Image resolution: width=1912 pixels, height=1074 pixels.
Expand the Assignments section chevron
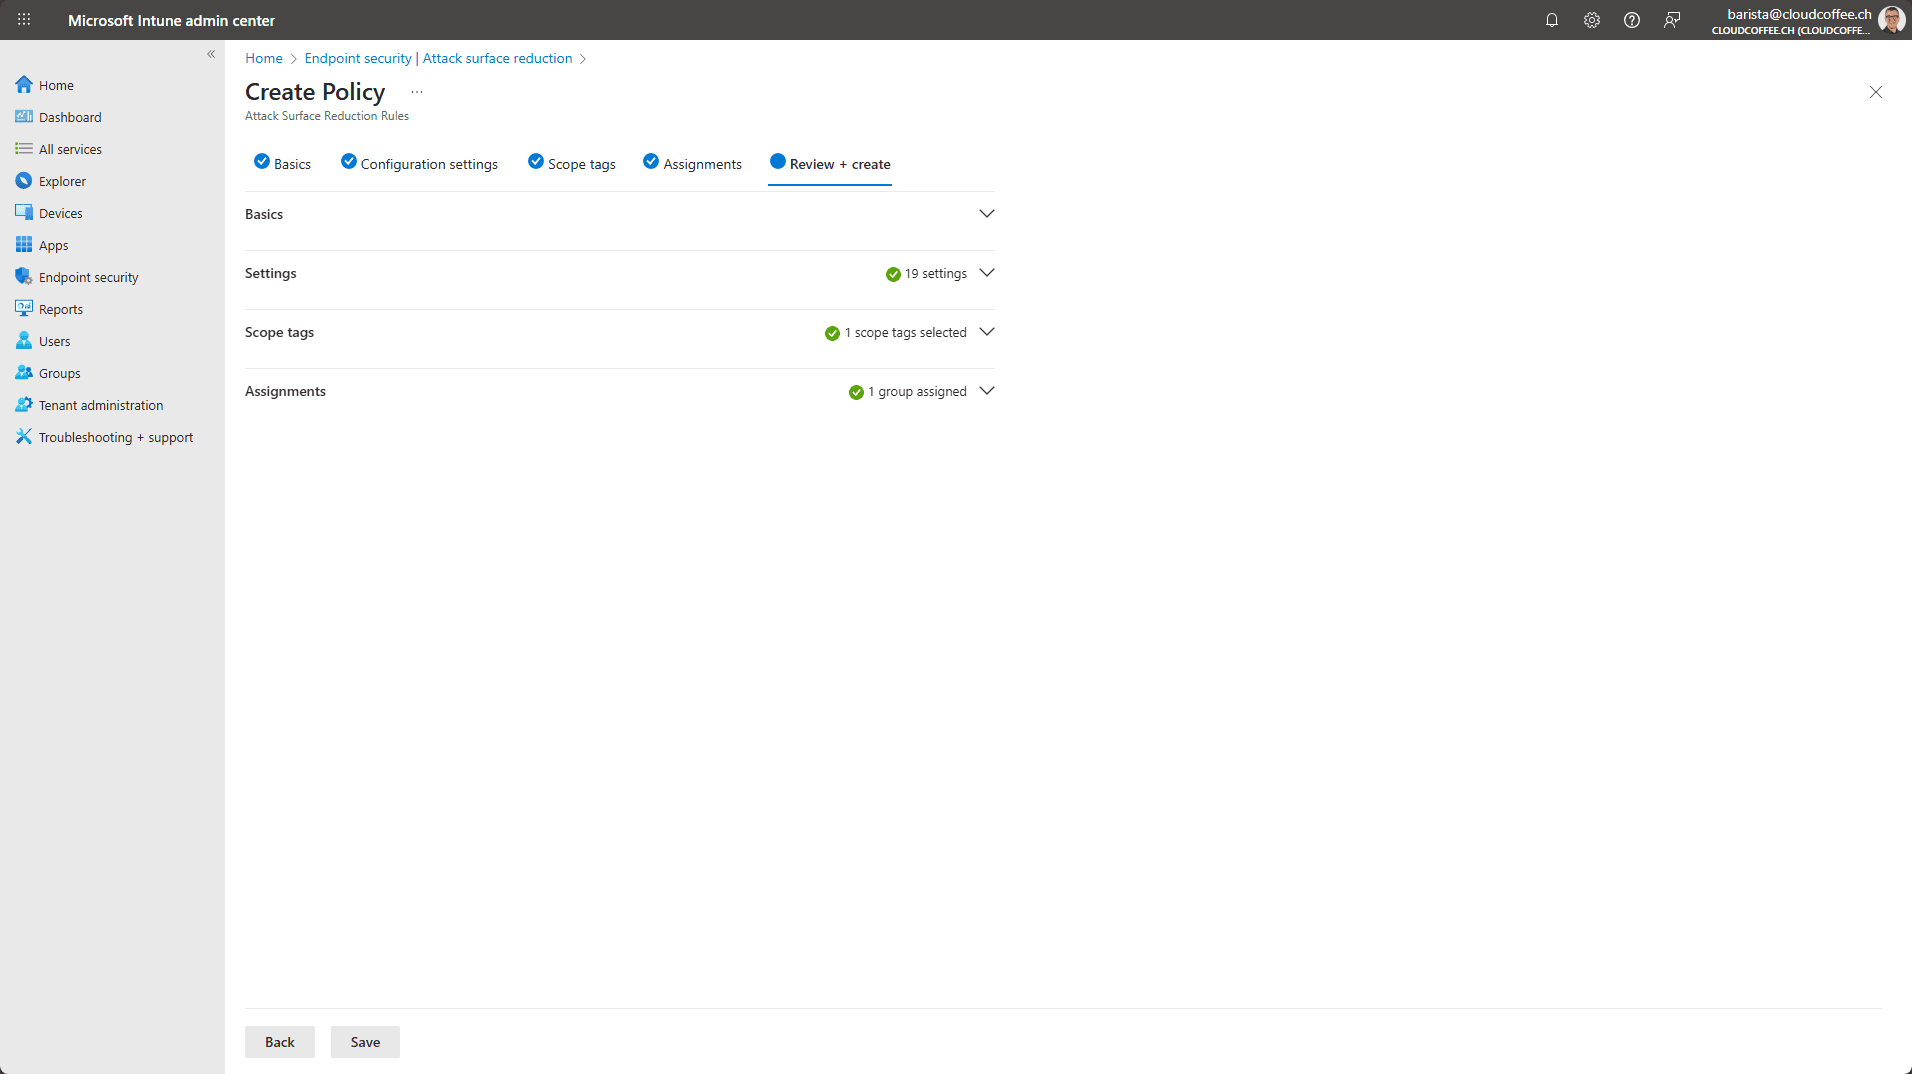[x=986, y=391]
